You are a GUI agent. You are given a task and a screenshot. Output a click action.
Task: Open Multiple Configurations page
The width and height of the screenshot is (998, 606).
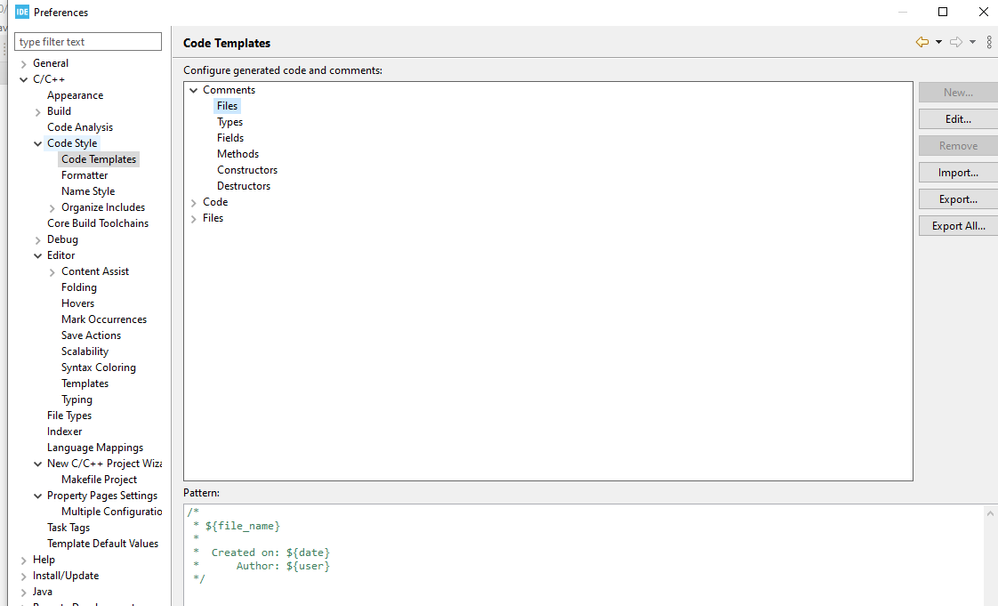pyautogui.click(x=111, y=511)
